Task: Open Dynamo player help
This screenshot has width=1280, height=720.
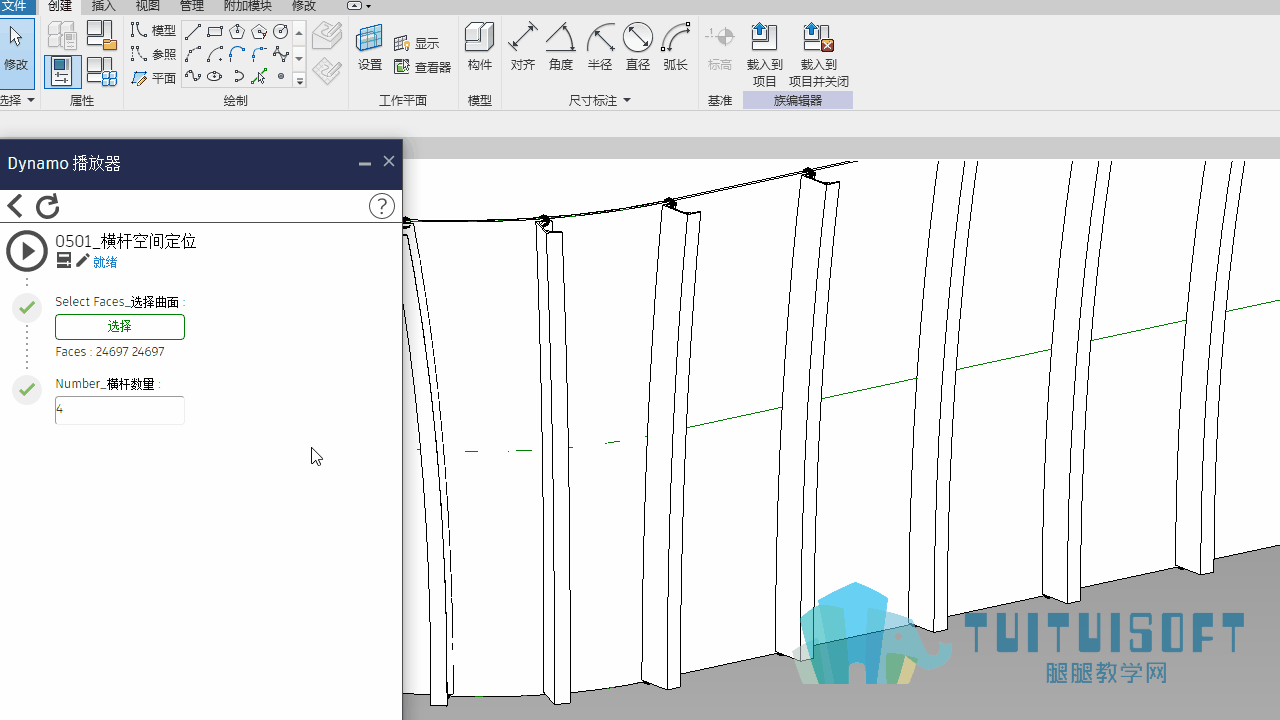Action: [382, 206]
